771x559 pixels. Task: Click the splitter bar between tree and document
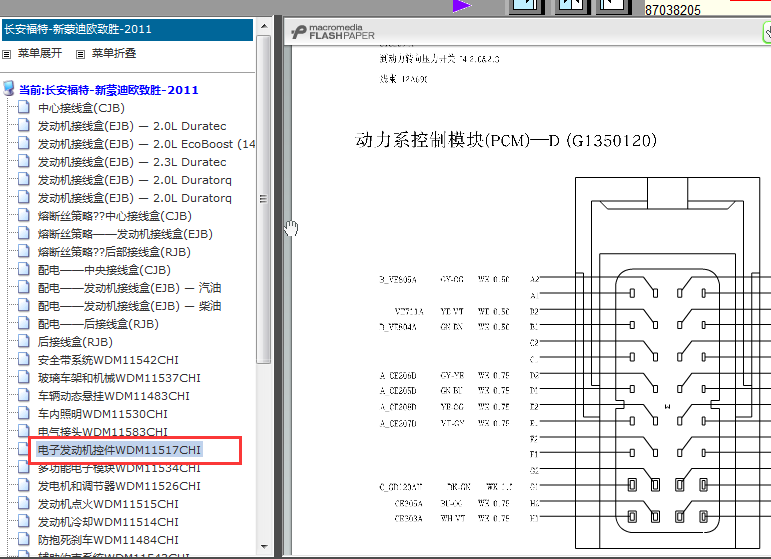pos(278,285)
